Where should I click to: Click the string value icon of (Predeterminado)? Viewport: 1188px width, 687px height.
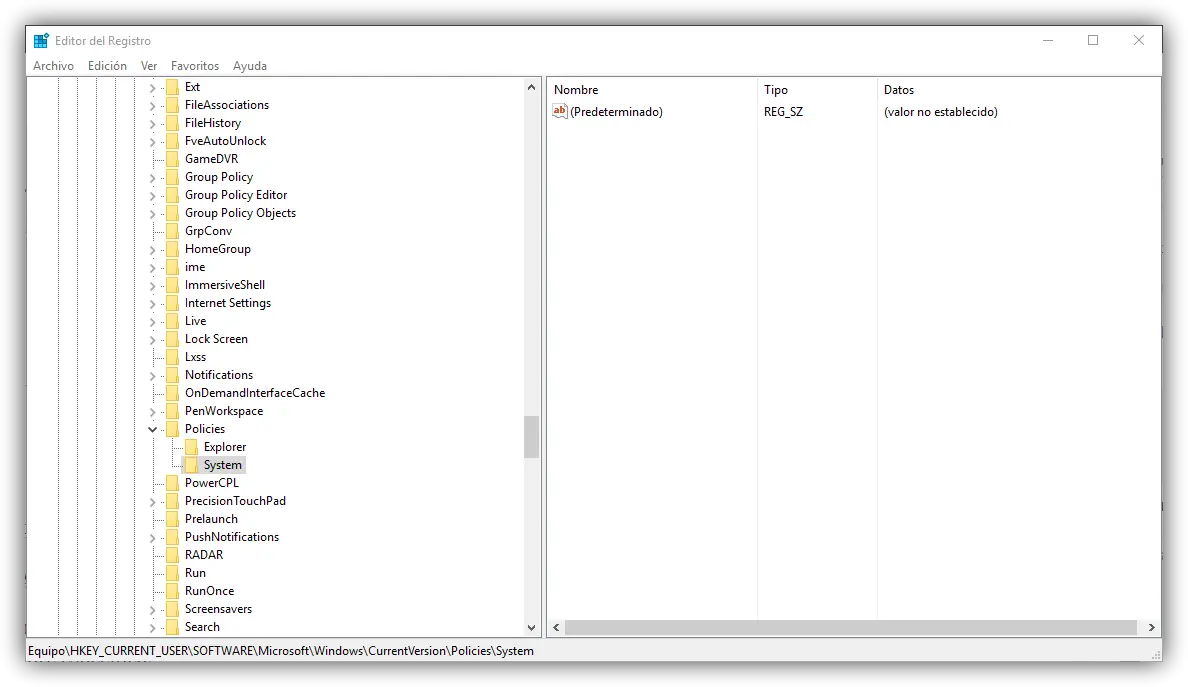pyautogui.click(x=560, y=111)
